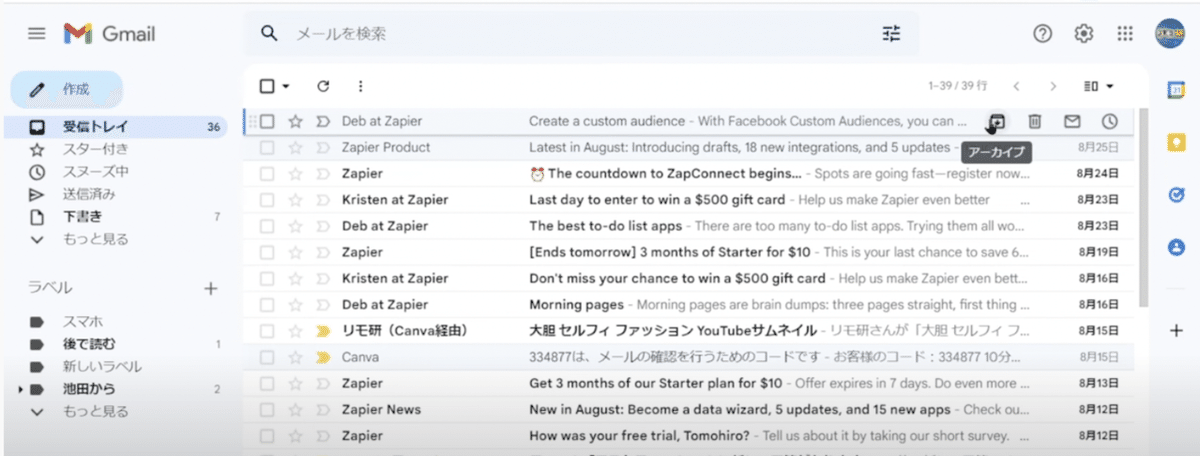This screenshot has height=456, width=1200.
Task: Open search filter options icon
Action: pos(891,34)
